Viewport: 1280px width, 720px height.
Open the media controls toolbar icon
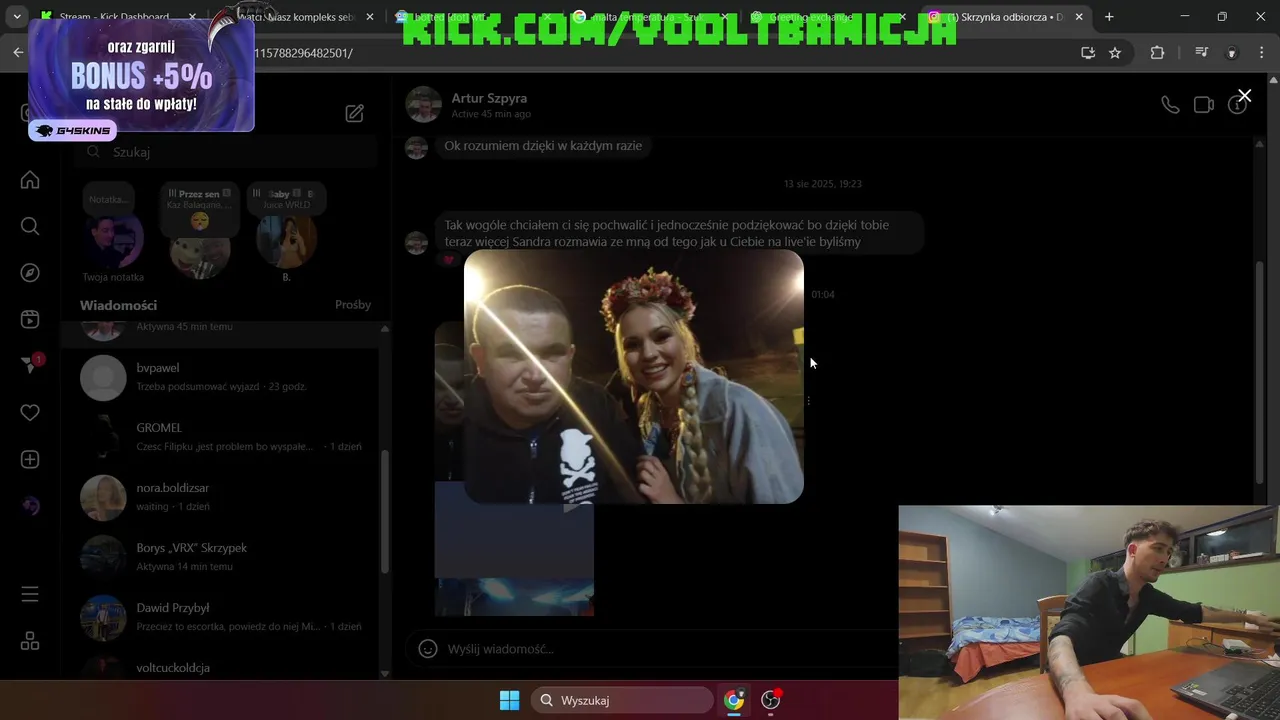point(1202,53)
